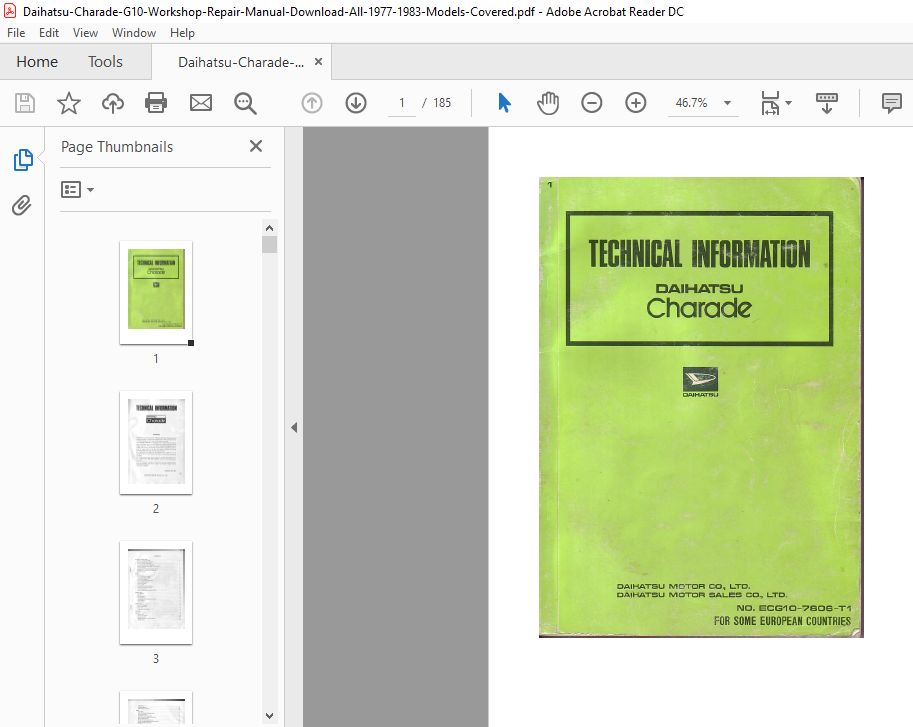
Task: Close the Daihatsu-Charade document tab
Action: point(319,62)
